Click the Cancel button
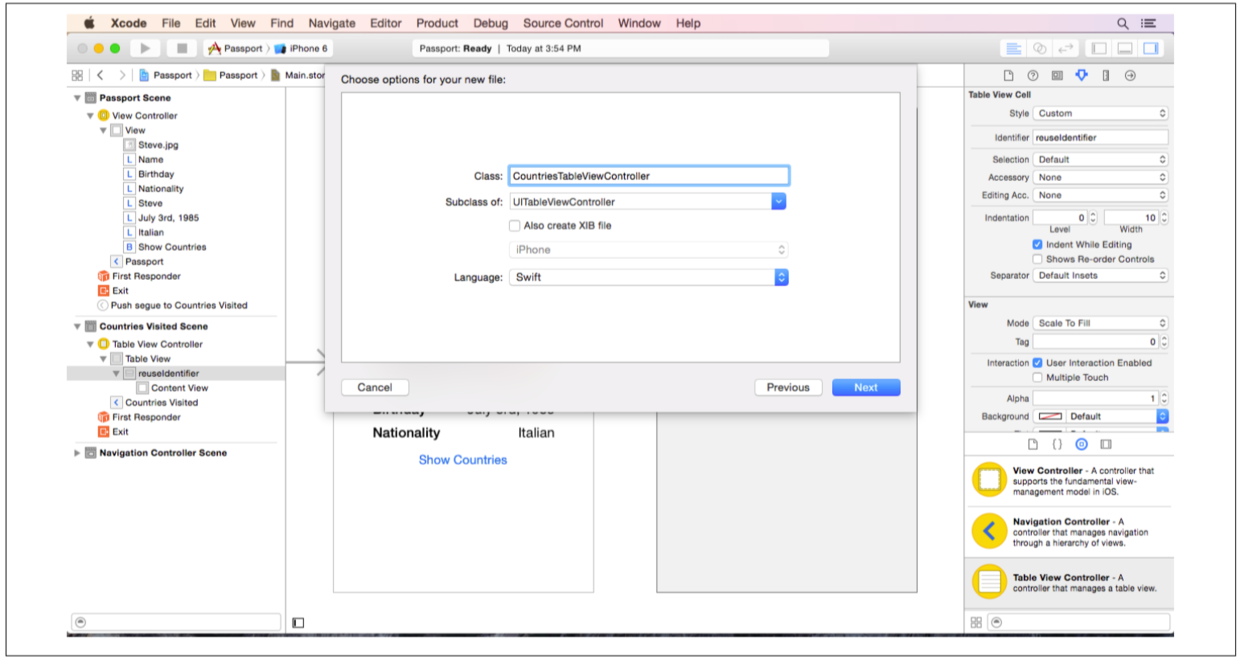The image size is (1240, 659). point(374,387)
